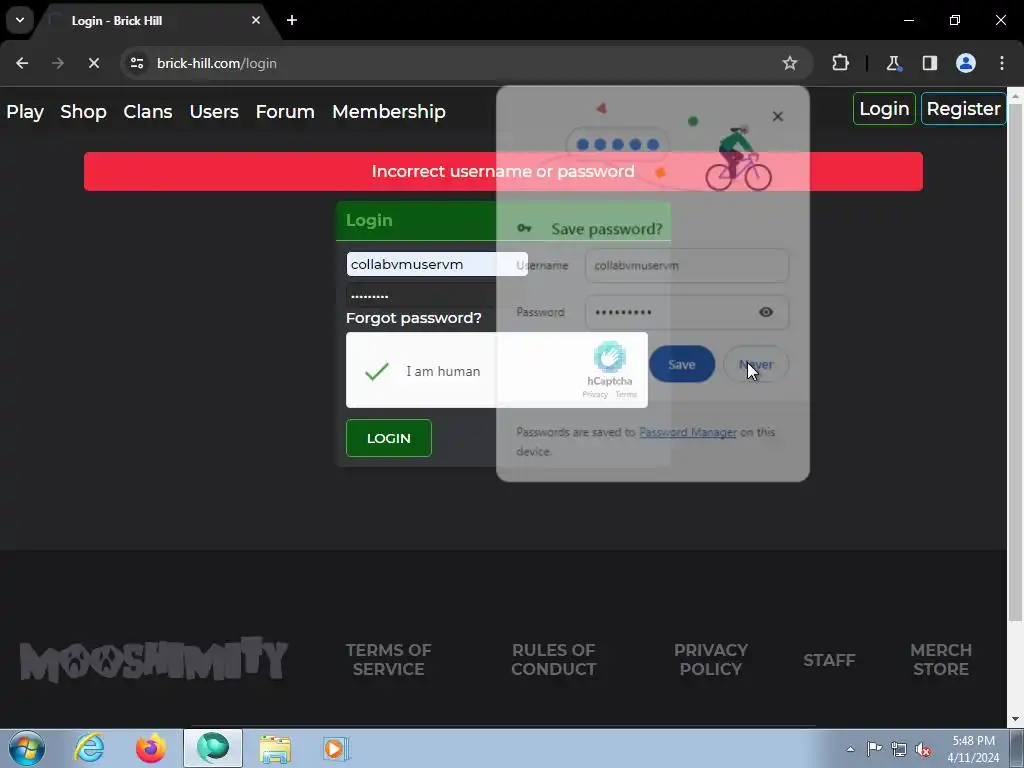
Task: Open the Chrome profile avatar
Action: point(966,63)
